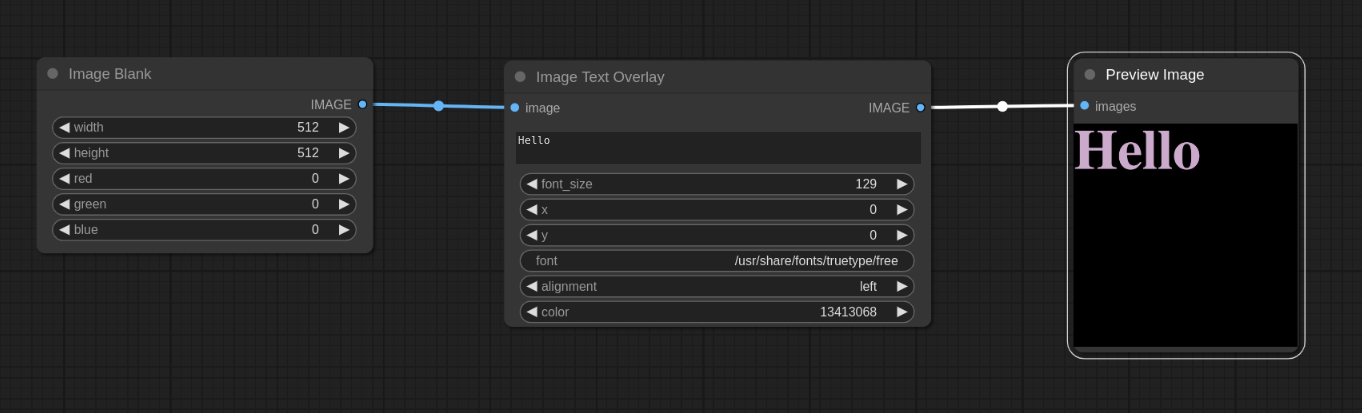Decrease red value with left arrow
This screenshot has height=413, width=1362.
click(64, 178)
